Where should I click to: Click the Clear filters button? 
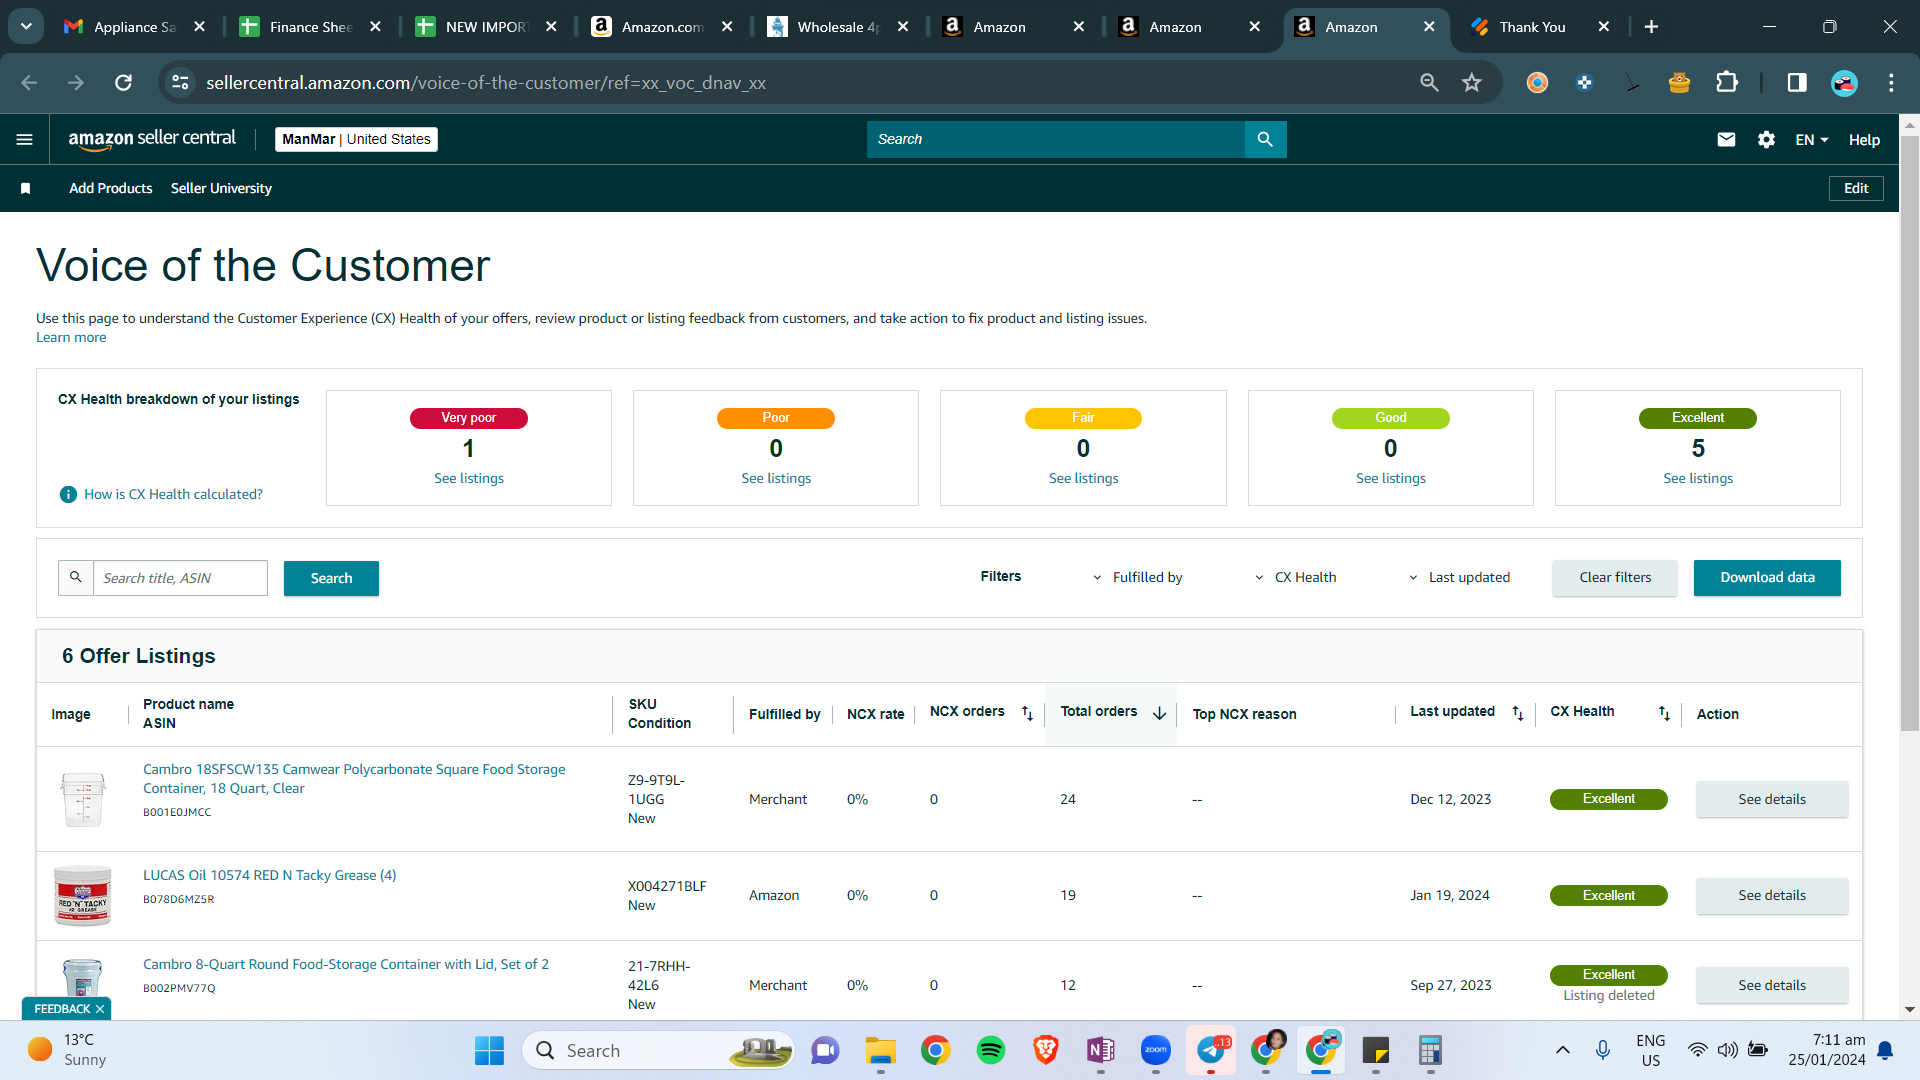[x=1615, y=578]
